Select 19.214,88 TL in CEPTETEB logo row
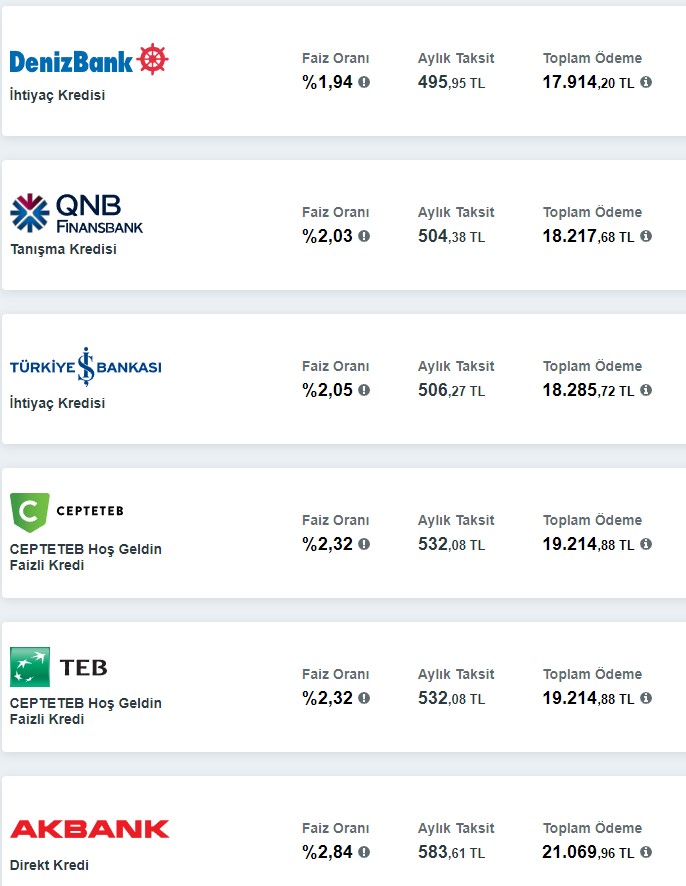 point(588,544)
